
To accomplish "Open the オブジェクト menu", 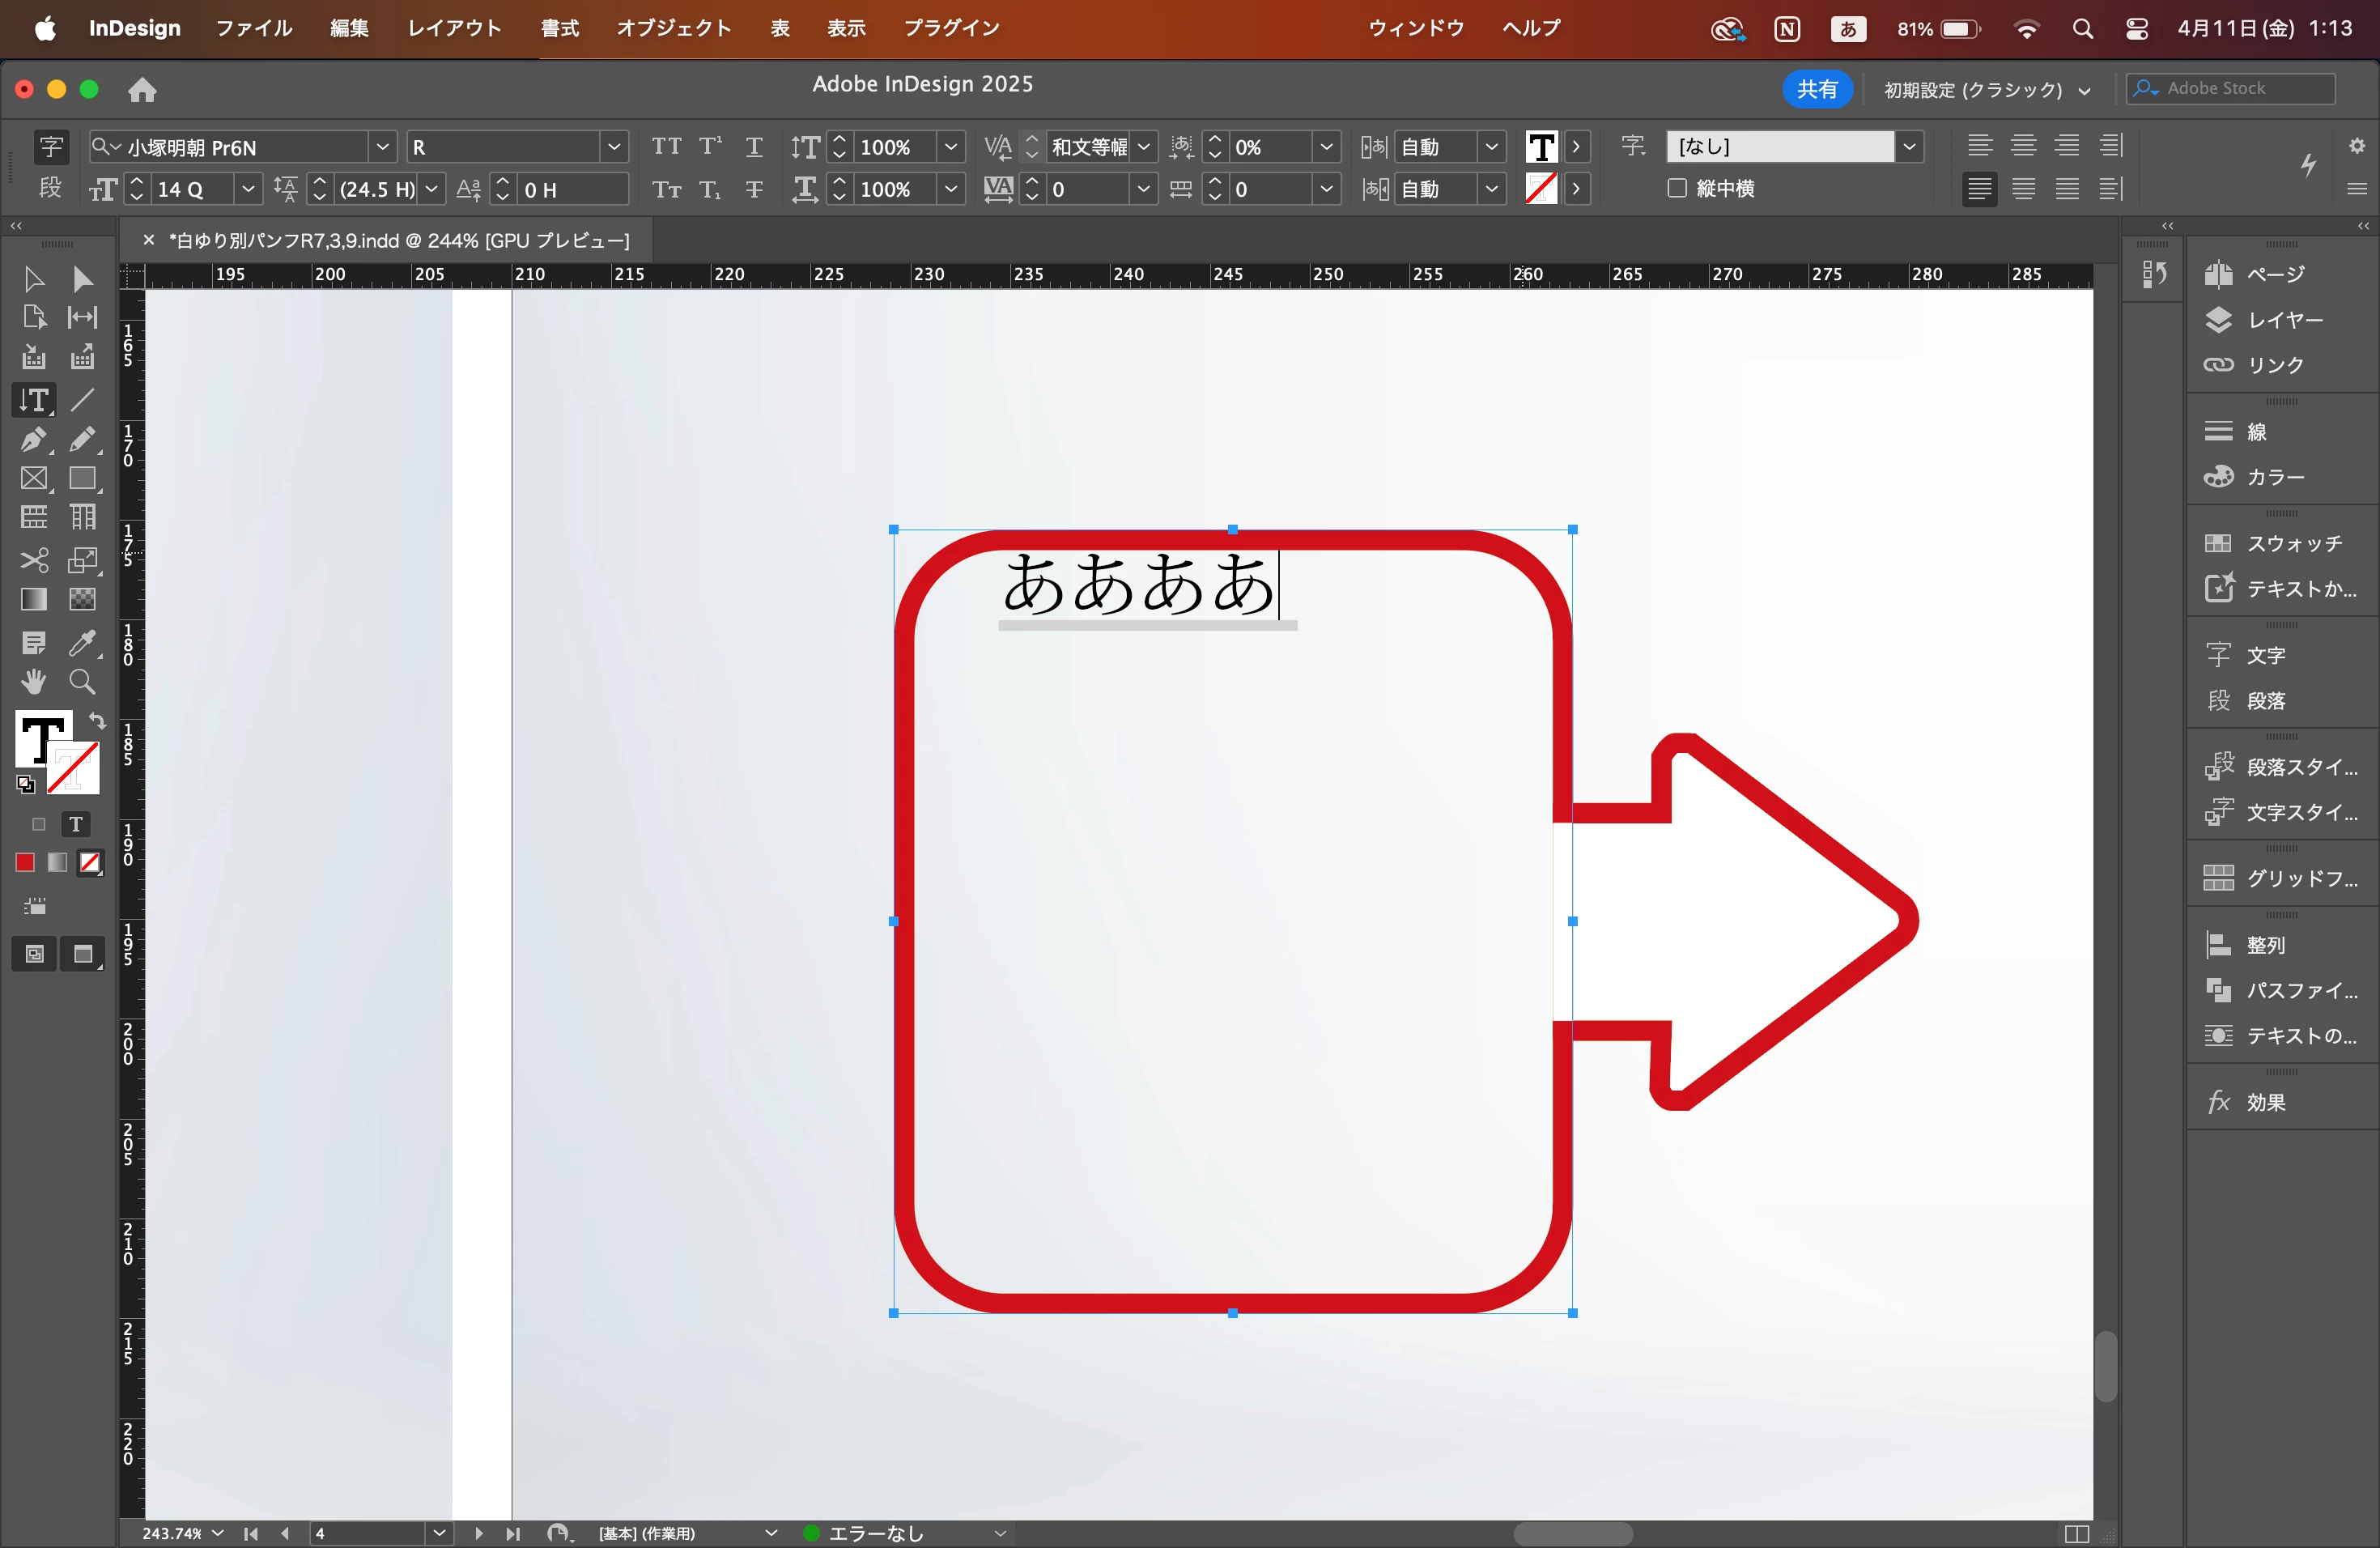I will (x=673, y=28).
